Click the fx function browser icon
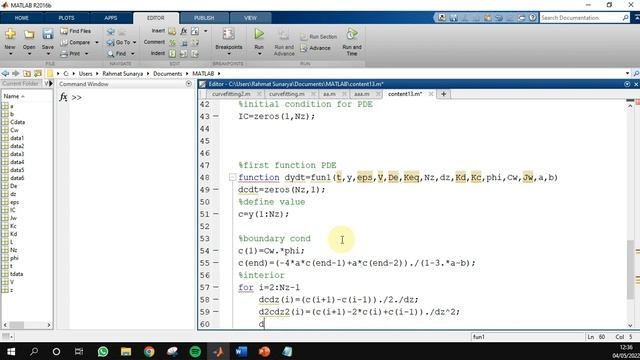This screenshot has width=640, height=360. pos(63,97)
